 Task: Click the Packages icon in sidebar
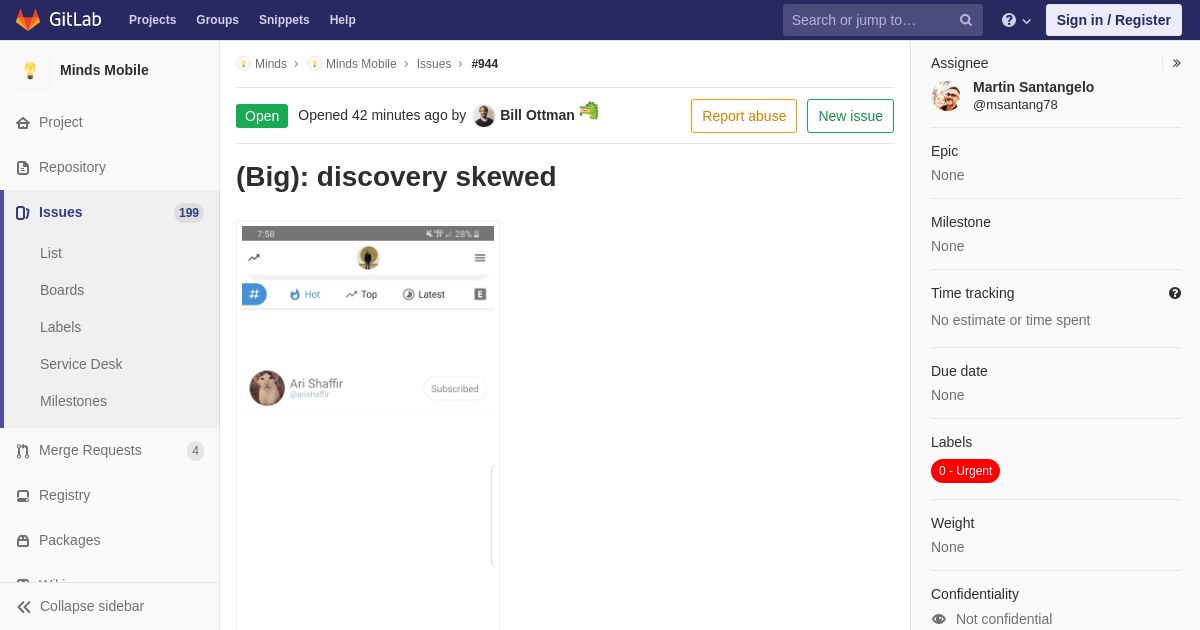(x=23, y=540)
